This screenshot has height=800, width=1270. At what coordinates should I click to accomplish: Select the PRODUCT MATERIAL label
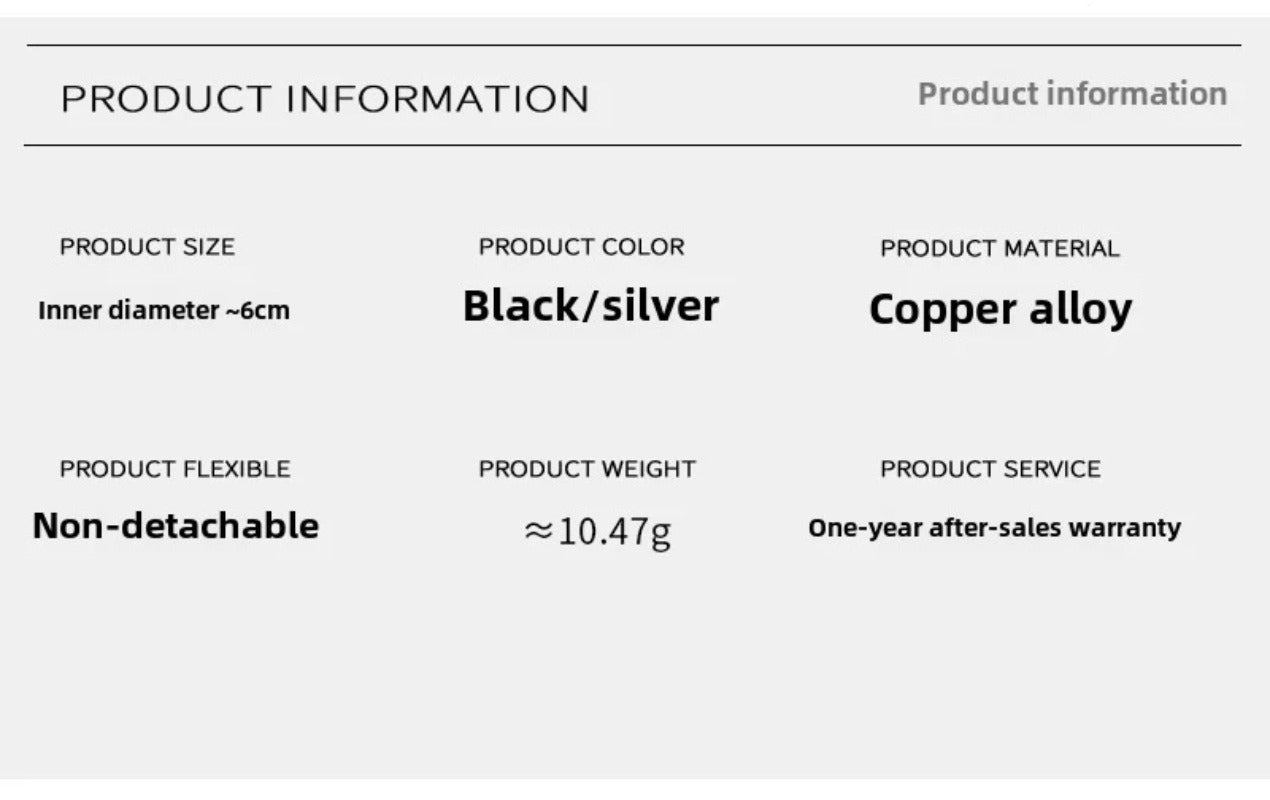999,249
